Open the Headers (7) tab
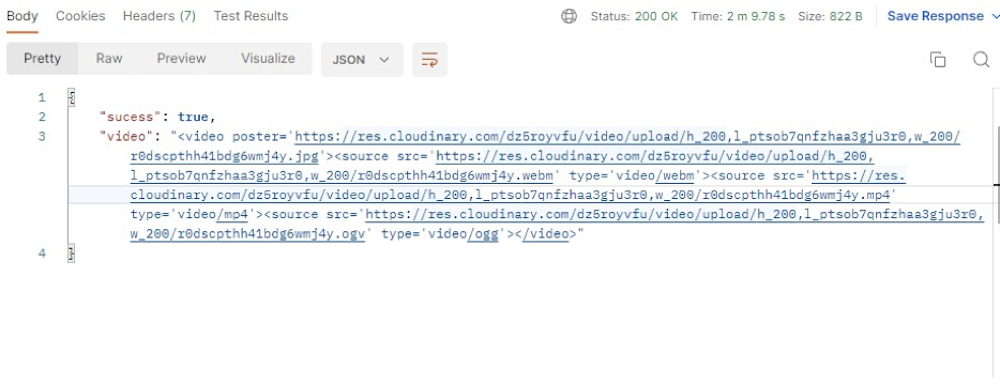1000x385 pixels. (x=159, y=16)
